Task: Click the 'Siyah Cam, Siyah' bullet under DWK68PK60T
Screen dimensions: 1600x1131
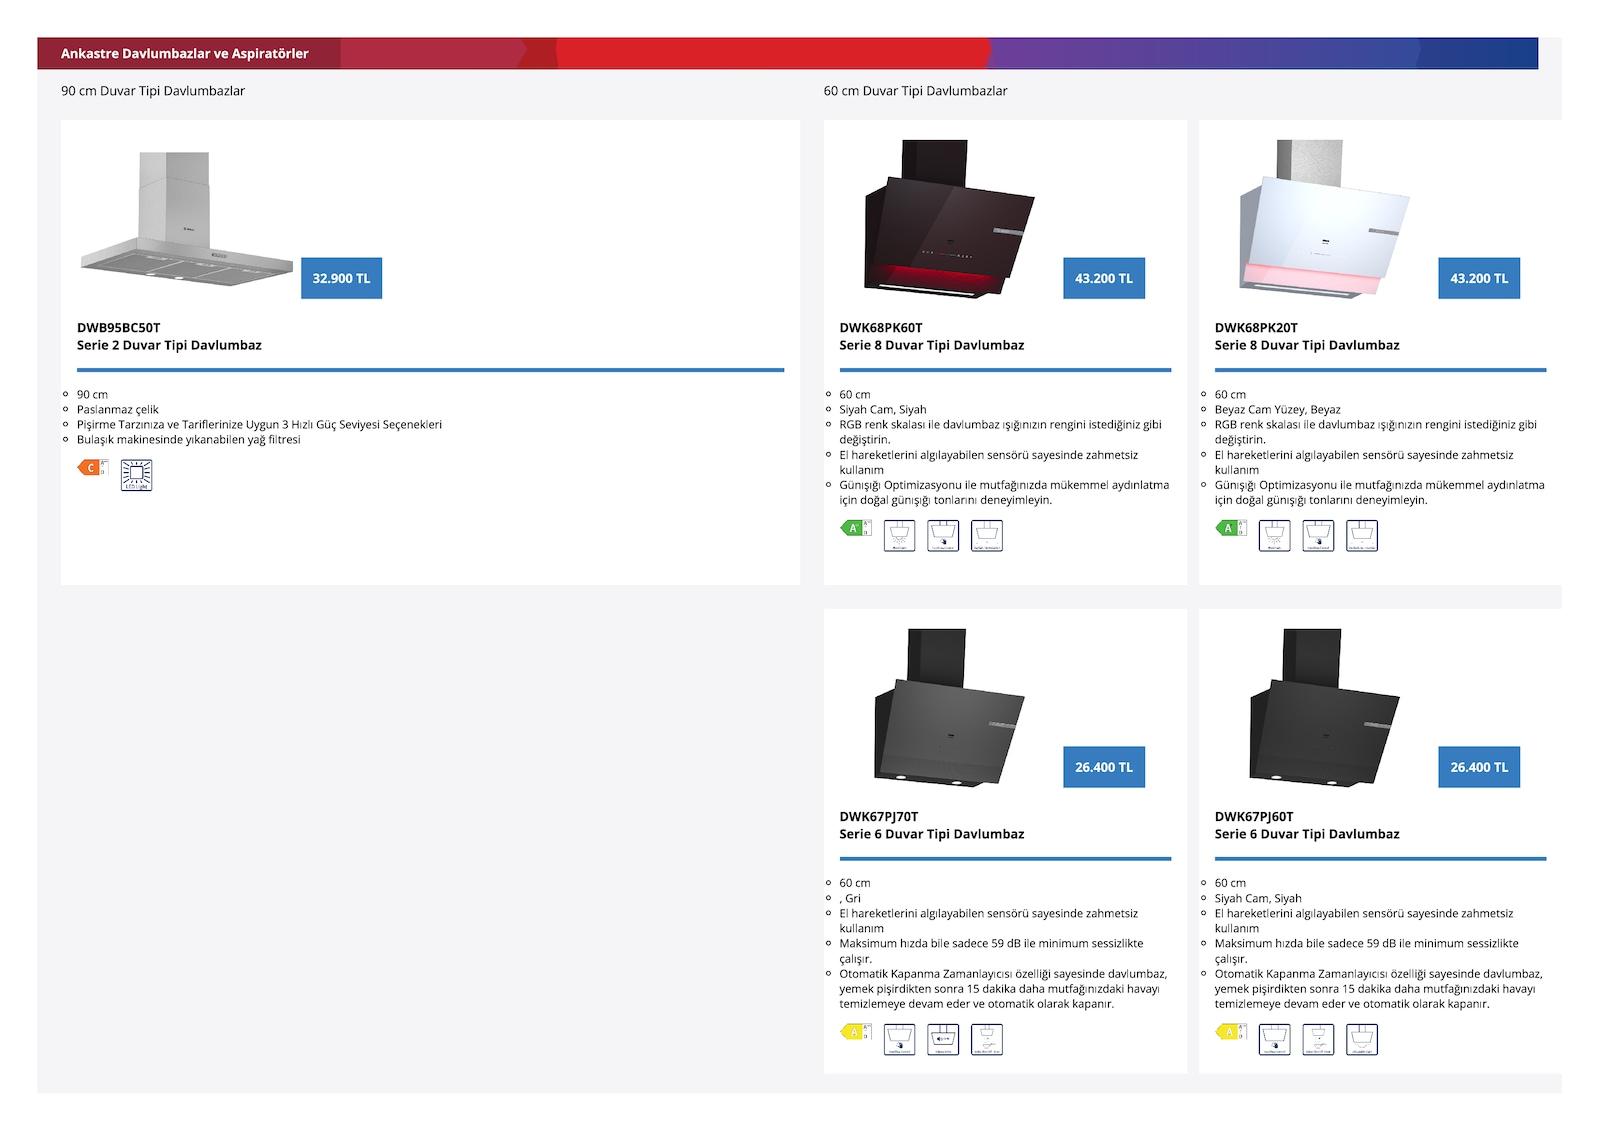Action: [x=883, y=410]
